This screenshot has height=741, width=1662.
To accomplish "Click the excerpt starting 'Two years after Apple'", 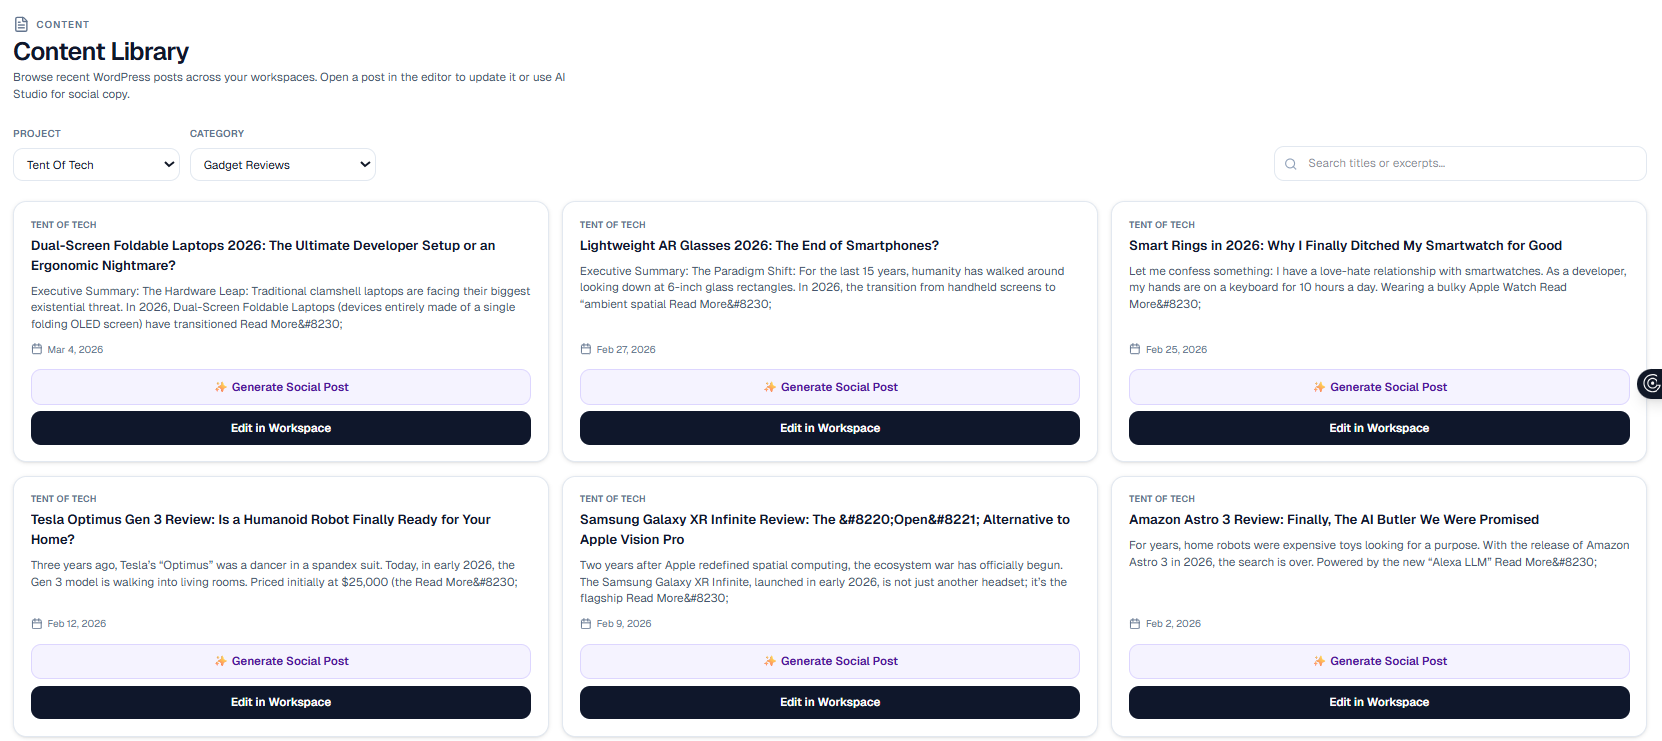I will coord(823,581).
